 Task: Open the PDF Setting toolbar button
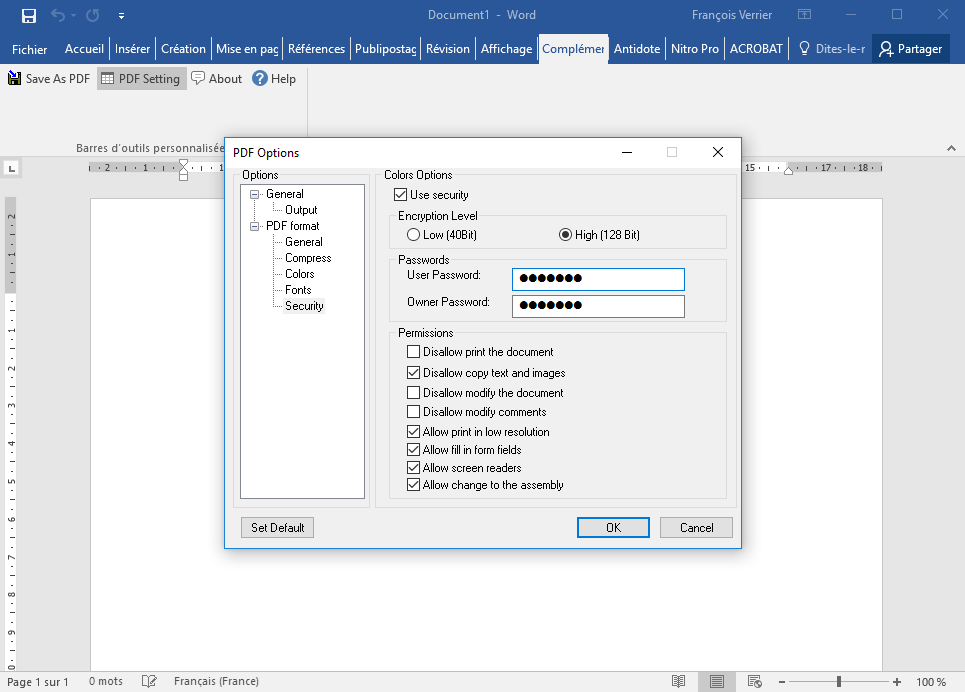[142, 79]
